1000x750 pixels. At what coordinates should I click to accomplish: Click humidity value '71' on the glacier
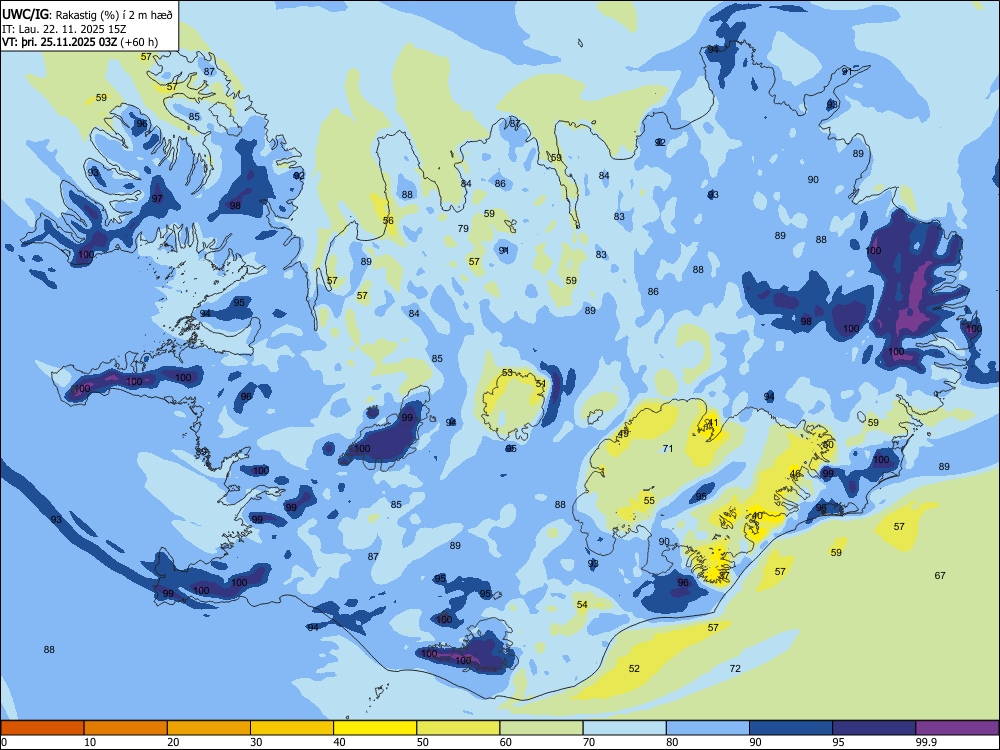(x=668, y=448)
